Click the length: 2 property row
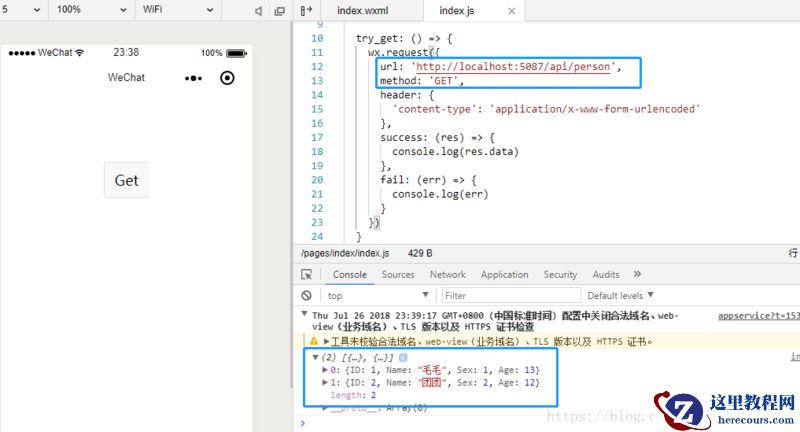 (x=353, y=395)
